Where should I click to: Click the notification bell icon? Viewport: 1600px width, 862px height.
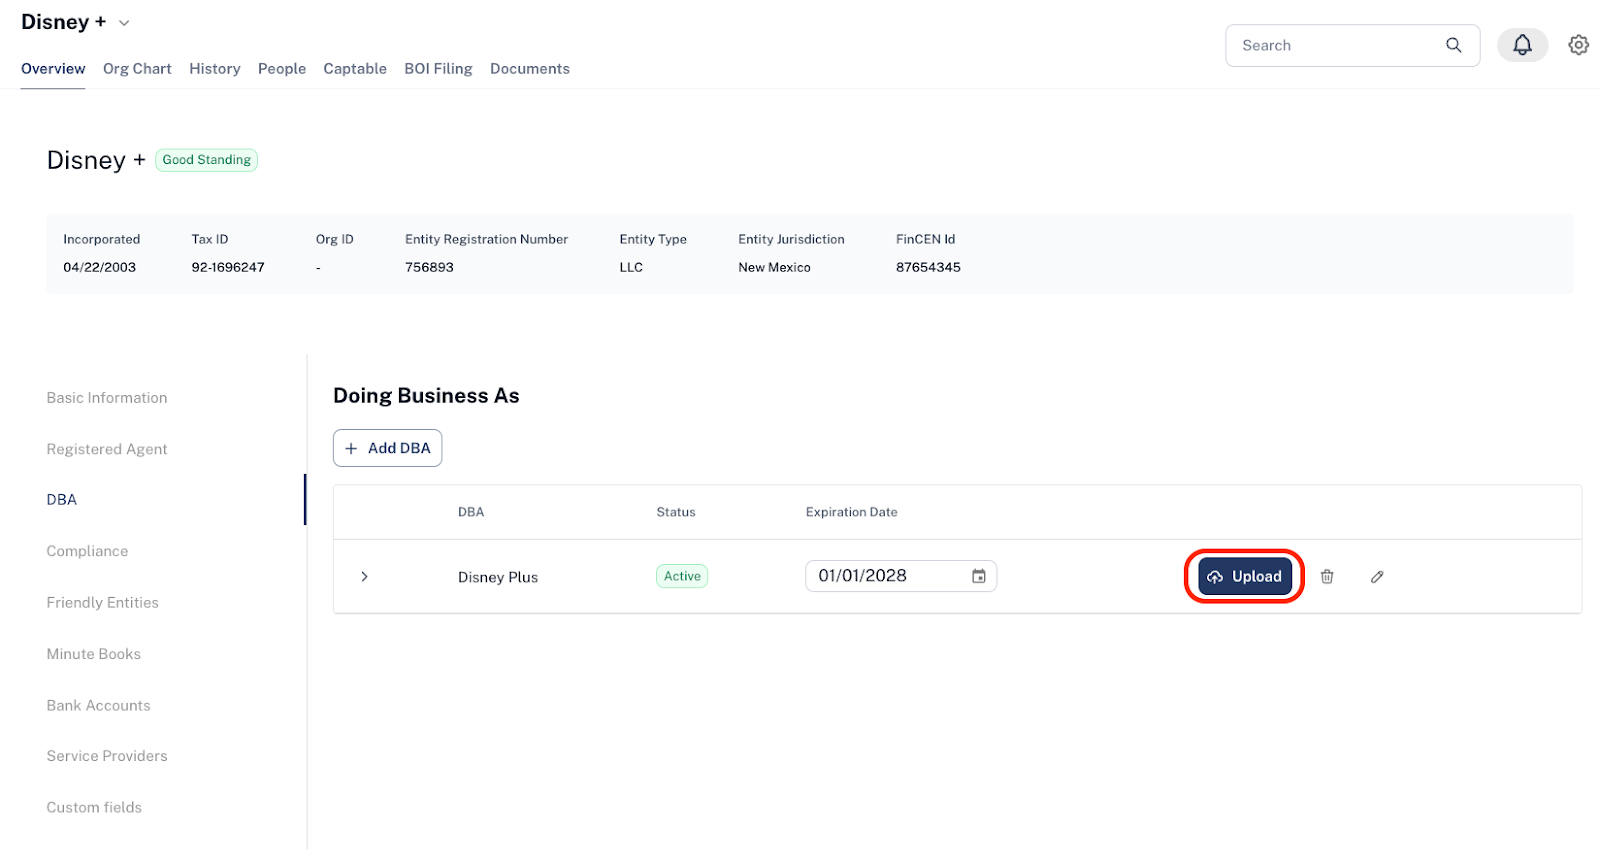pyautogui.click(x=1522, y=45)
